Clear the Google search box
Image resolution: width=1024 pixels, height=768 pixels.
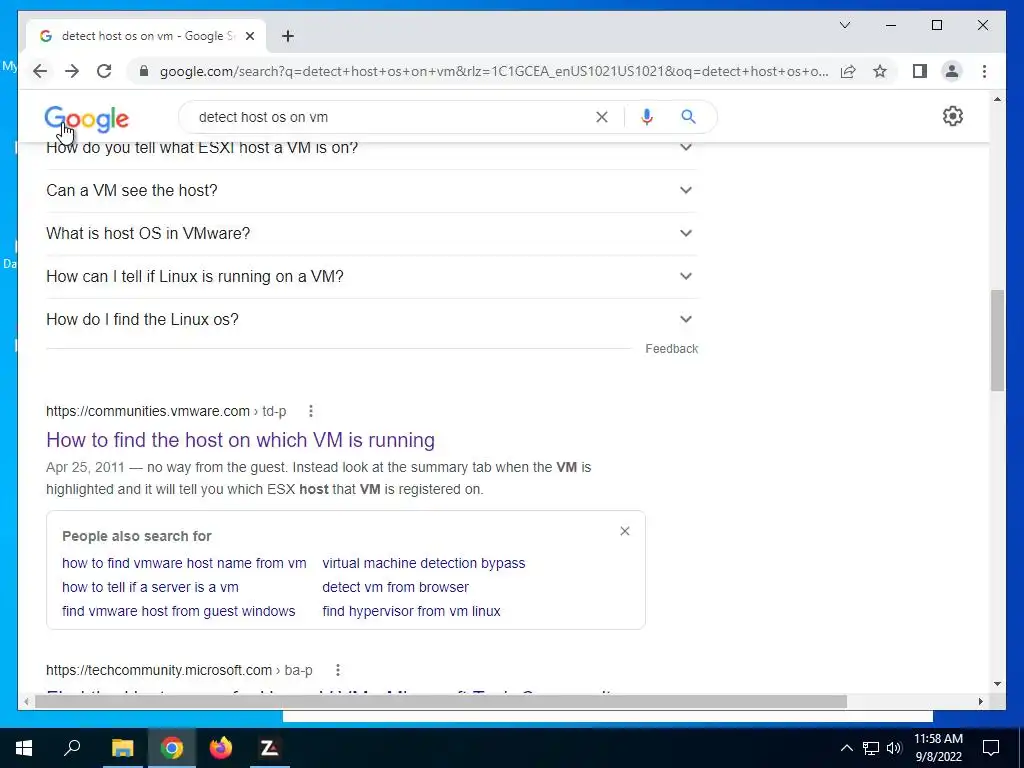(601, 117)
